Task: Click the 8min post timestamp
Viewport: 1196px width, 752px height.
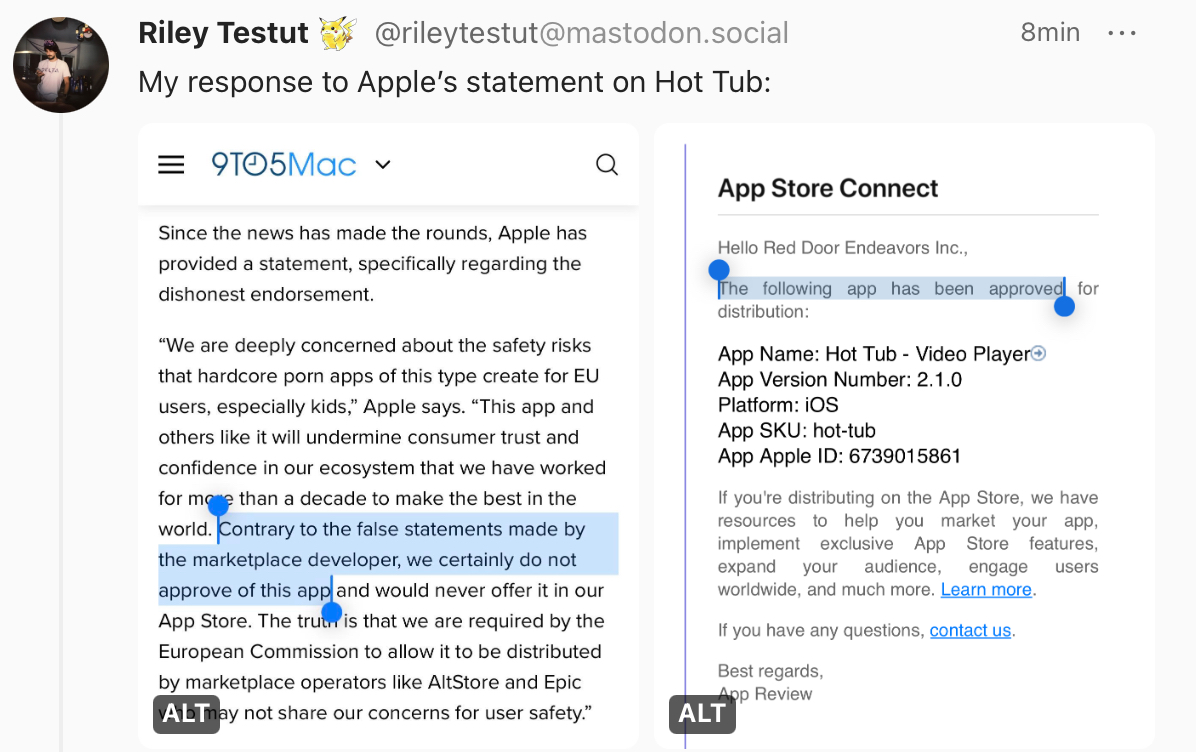Action: [x=1050, y=32]
